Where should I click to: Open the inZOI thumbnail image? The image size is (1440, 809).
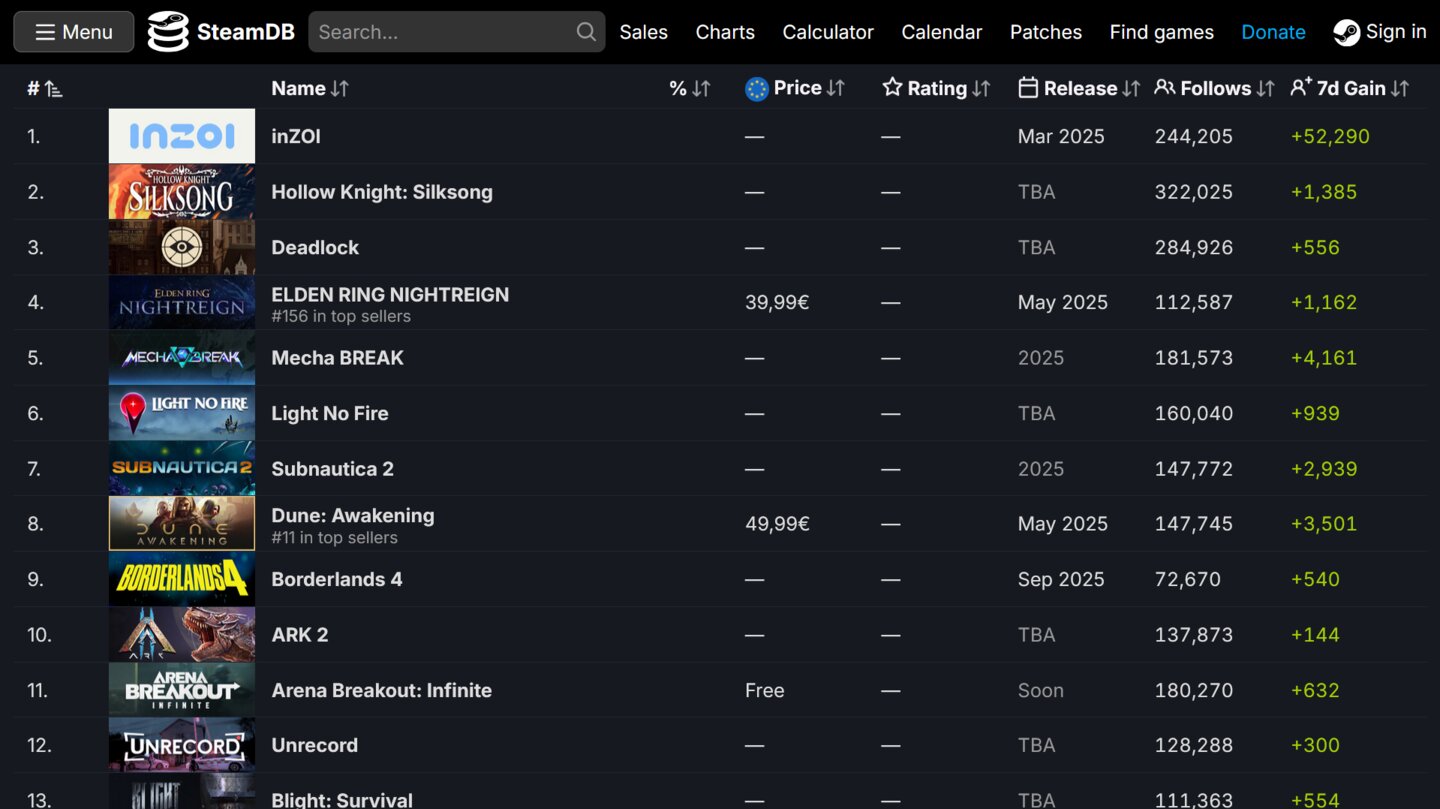(182, 136)
